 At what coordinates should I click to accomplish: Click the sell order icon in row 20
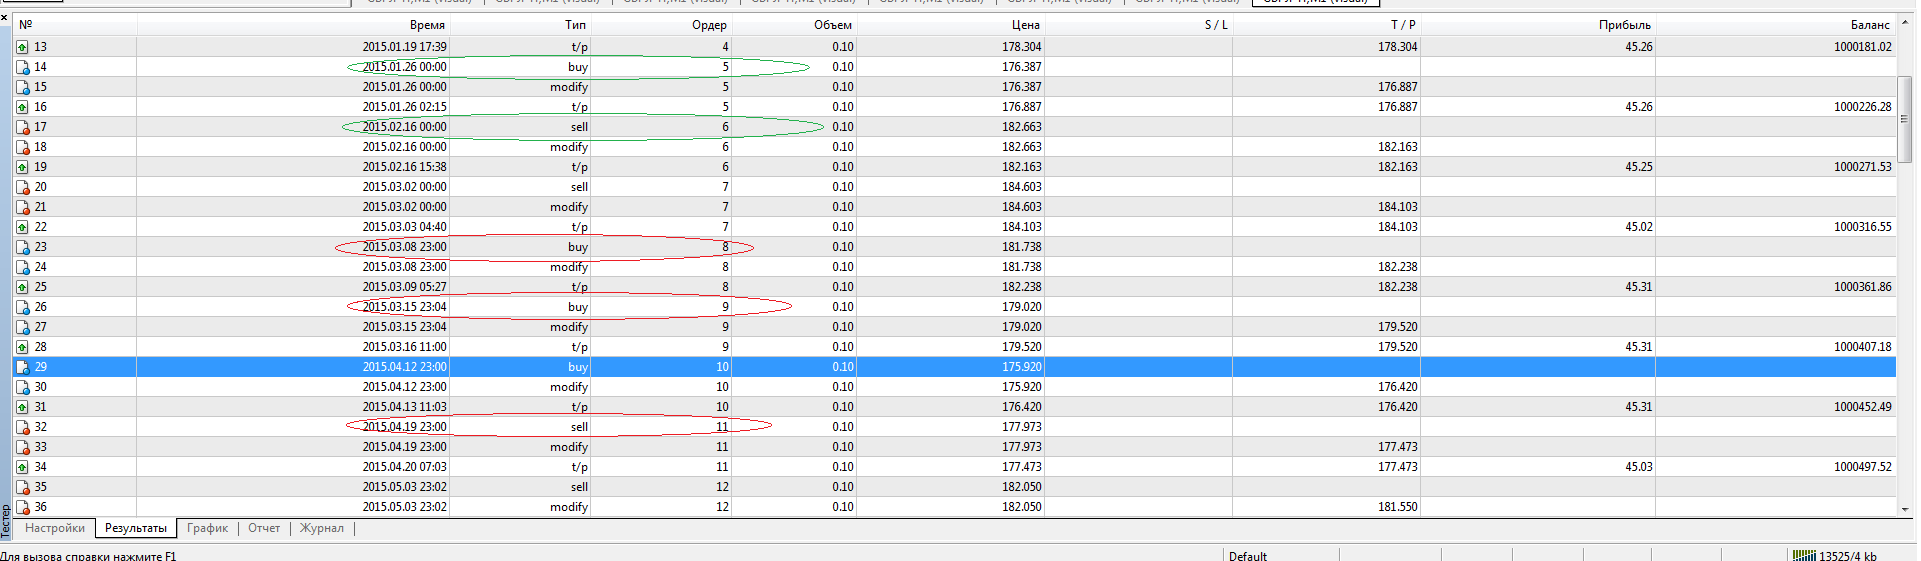22,187
